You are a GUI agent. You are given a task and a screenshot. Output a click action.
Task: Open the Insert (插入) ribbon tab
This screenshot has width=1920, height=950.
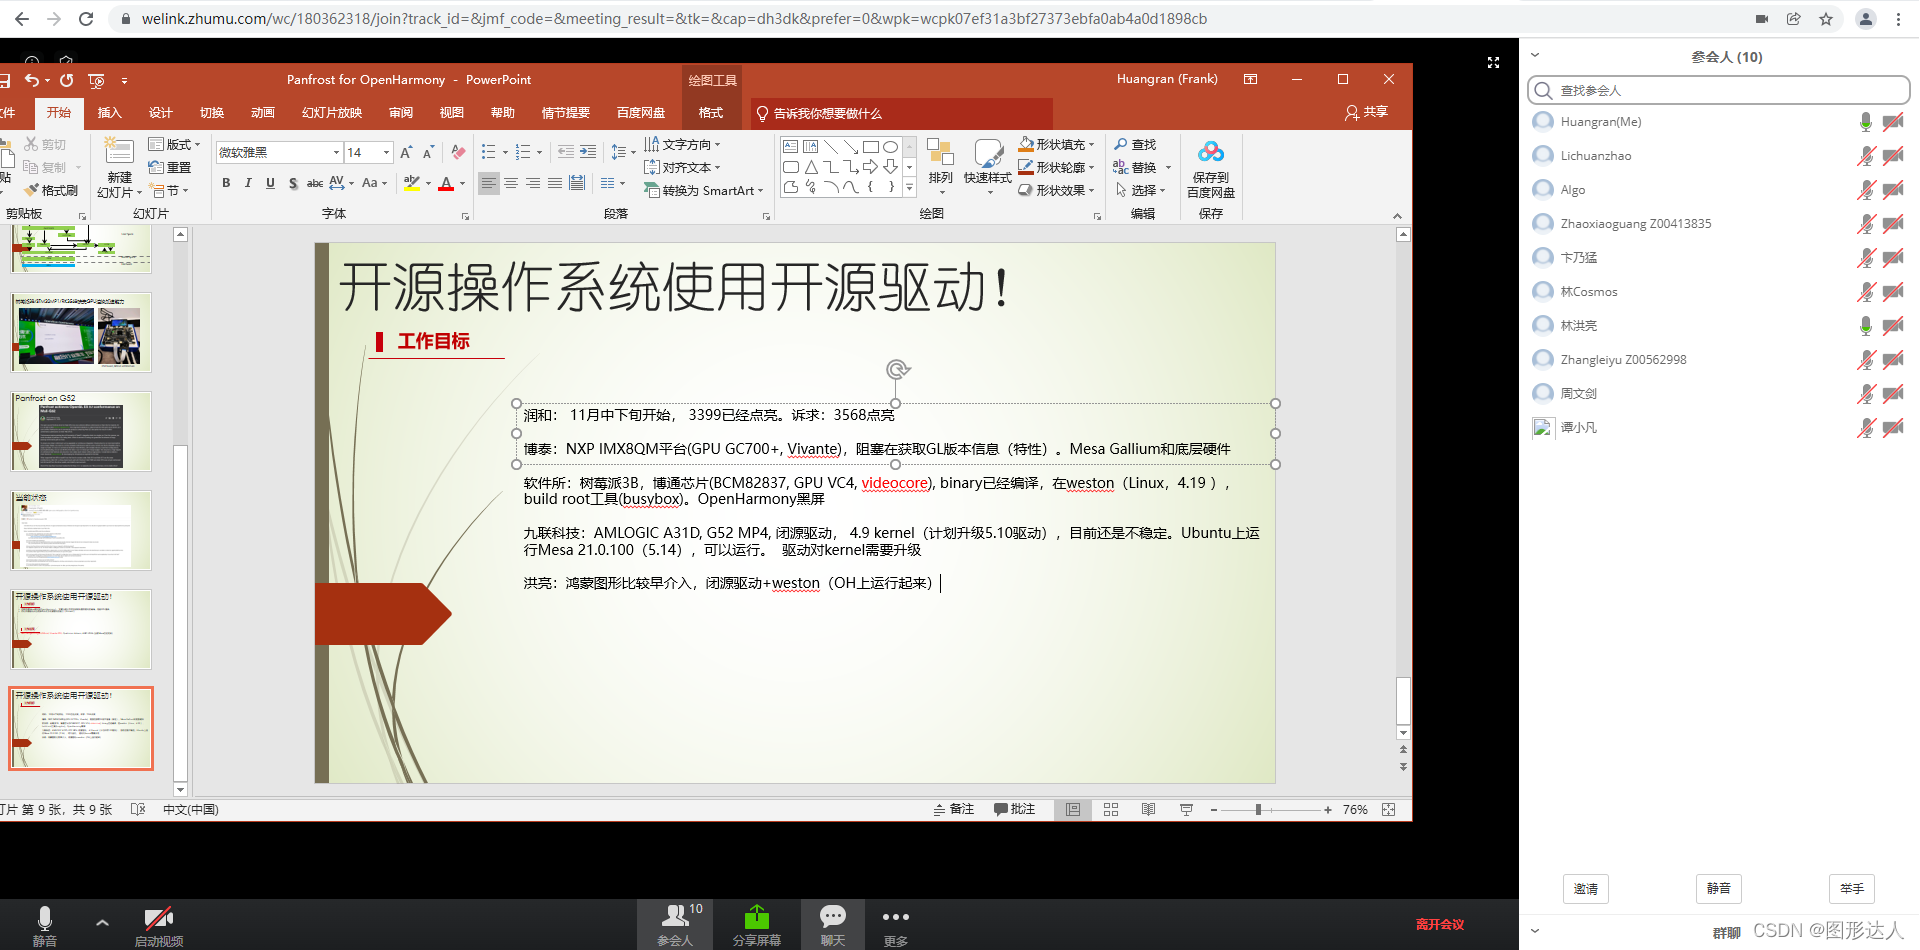pyautogui.click(x=110, y=113)
